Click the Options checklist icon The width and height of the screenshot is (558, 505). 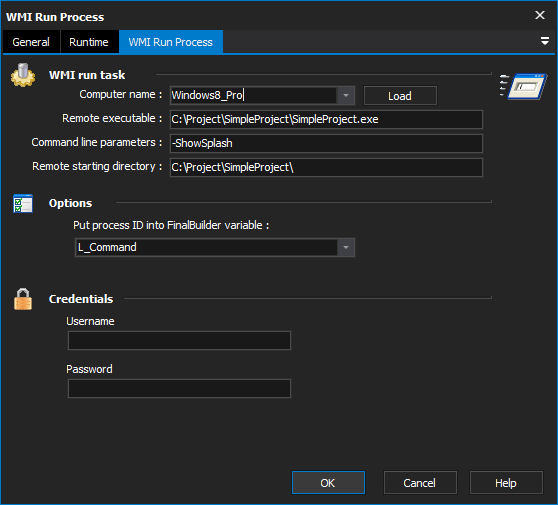[x=23, y=203]
